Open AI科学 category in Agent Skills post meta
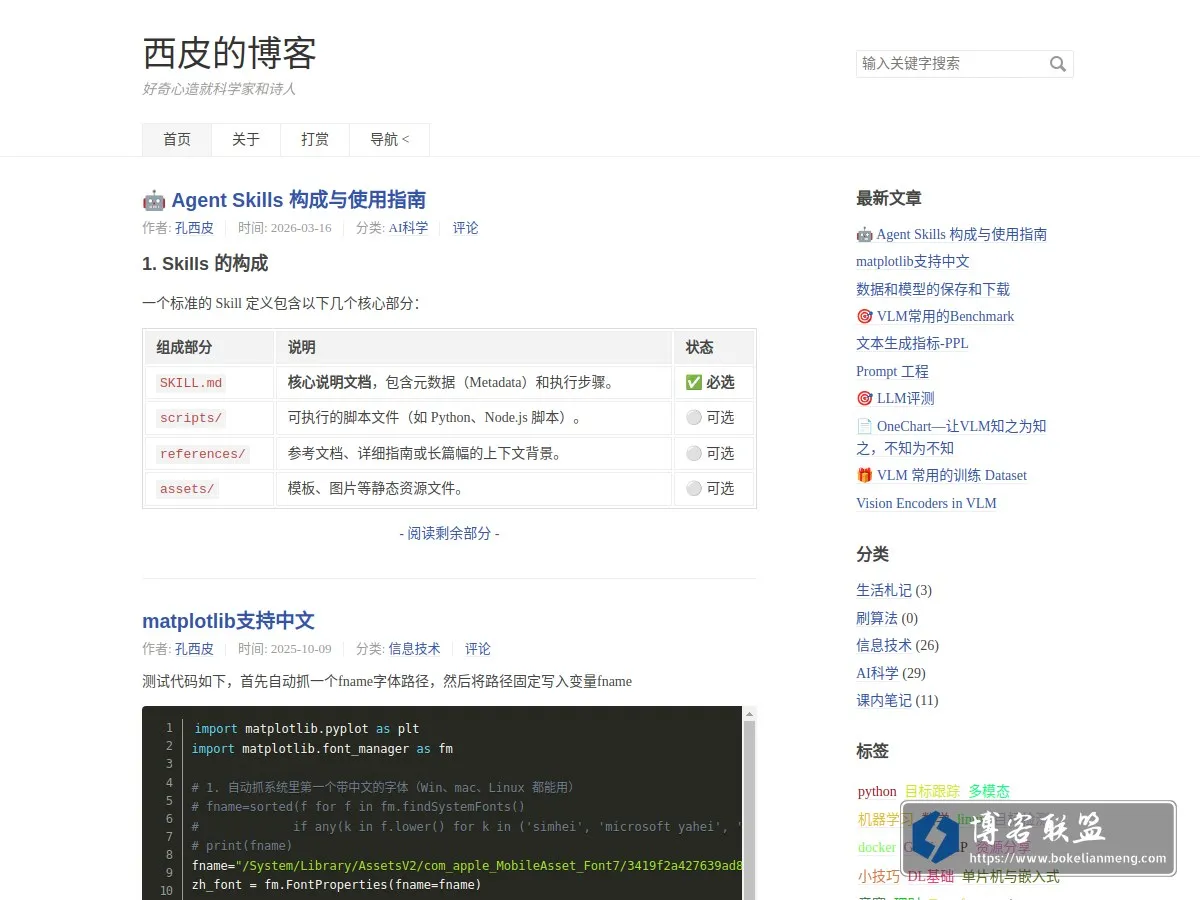 click(408, 228)
